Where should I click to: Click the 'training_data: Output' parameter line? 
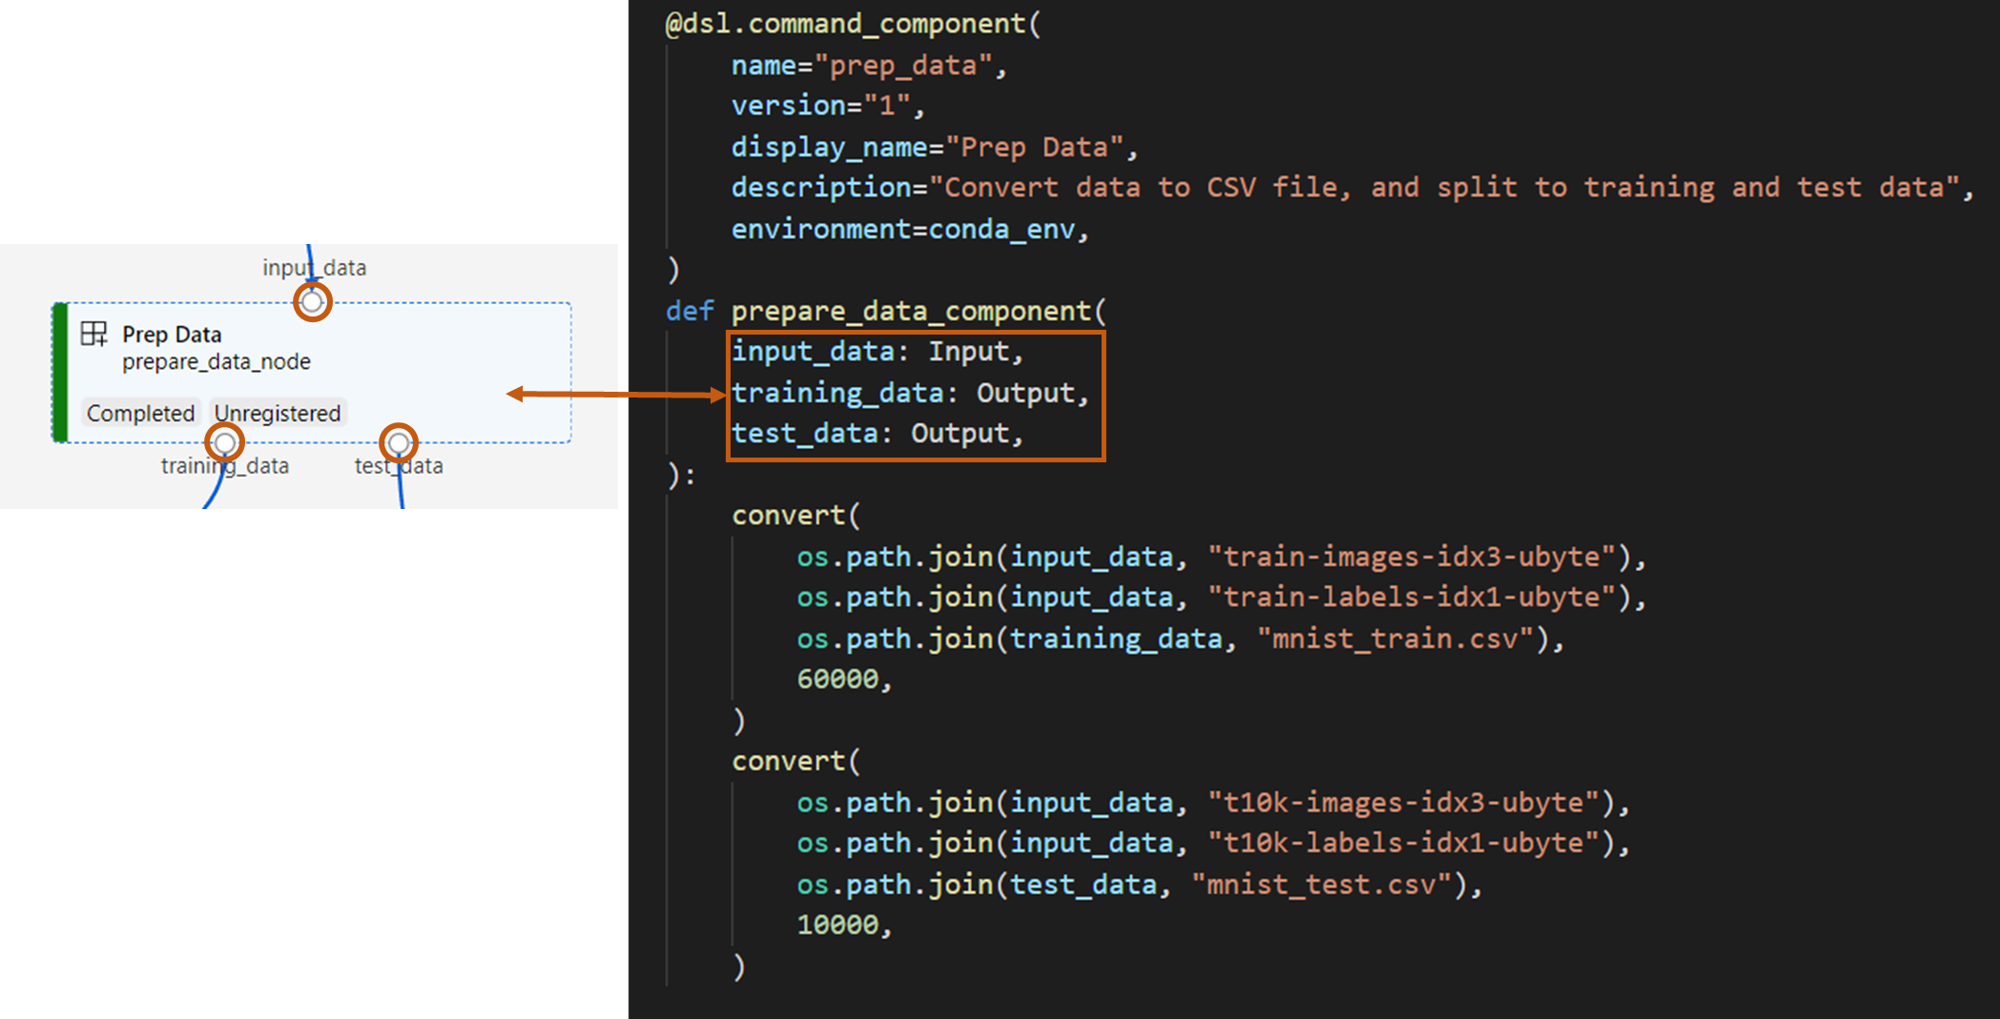tap(908, 393)
